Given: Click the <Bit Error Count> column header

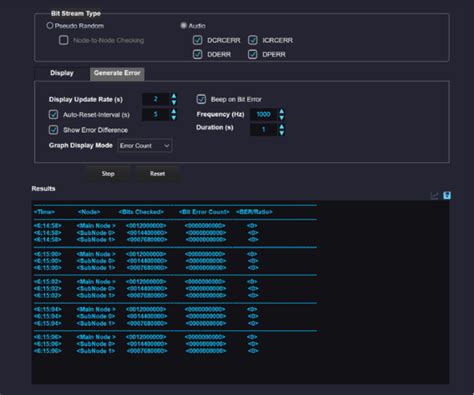Looking at the screenshot, I should tap(204, 212).
